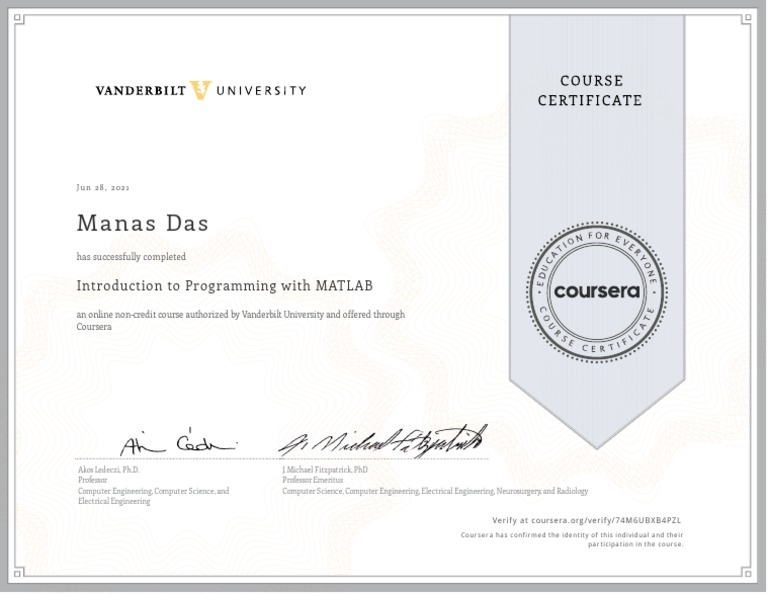Click the 'UNIVERSITY' wordmark text
The height and width of the screenshot is (594, 768).
(x=261, y=91)
